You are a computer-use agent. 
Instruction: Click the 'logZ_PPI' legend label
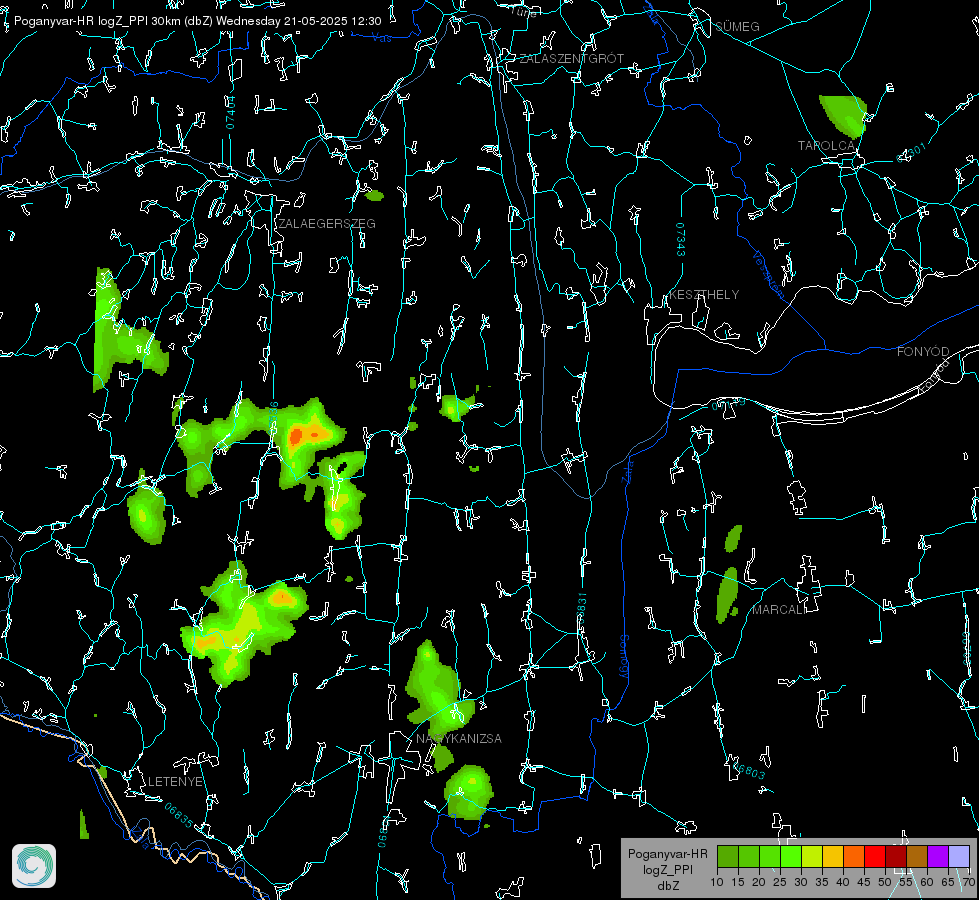coord(667,869)
